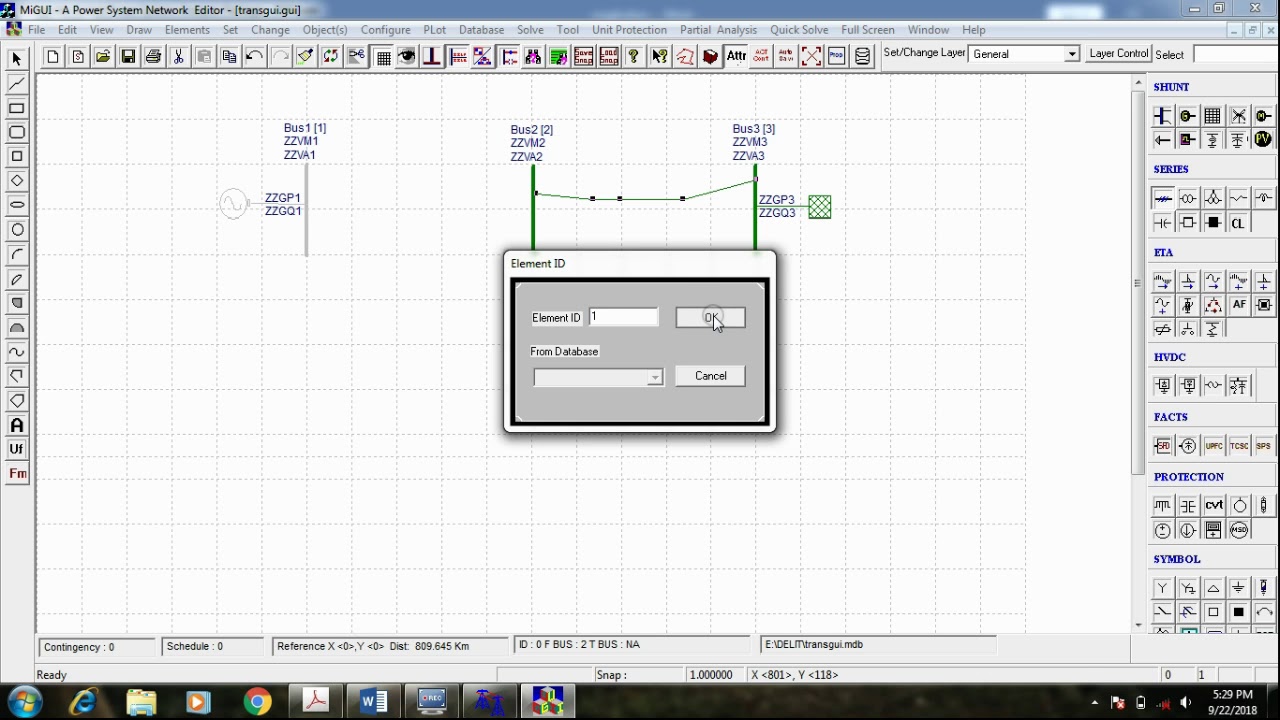Open the Set/Change Layer dropdown
The width and height of the screenshot is (1280, 720).
[1072, 54]
